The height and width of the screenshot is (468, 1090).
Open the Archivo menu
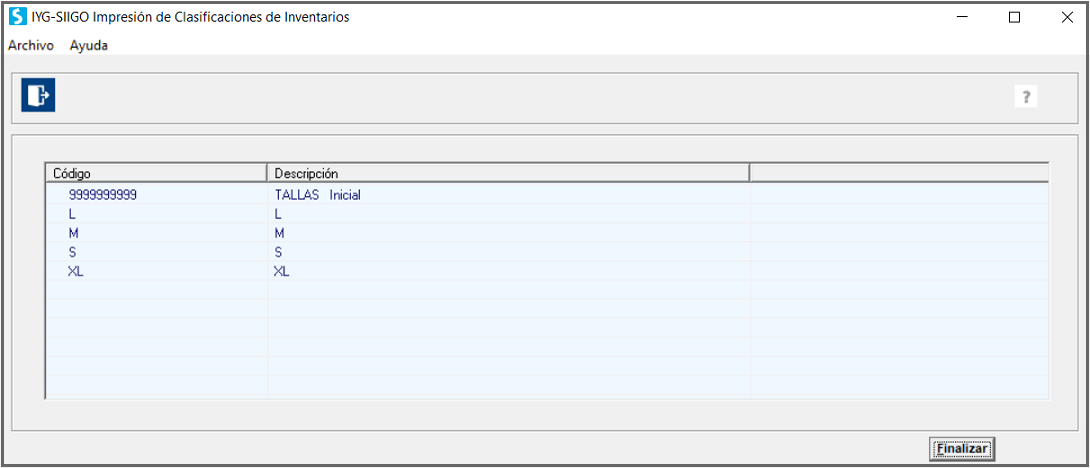tap(31, 46)
